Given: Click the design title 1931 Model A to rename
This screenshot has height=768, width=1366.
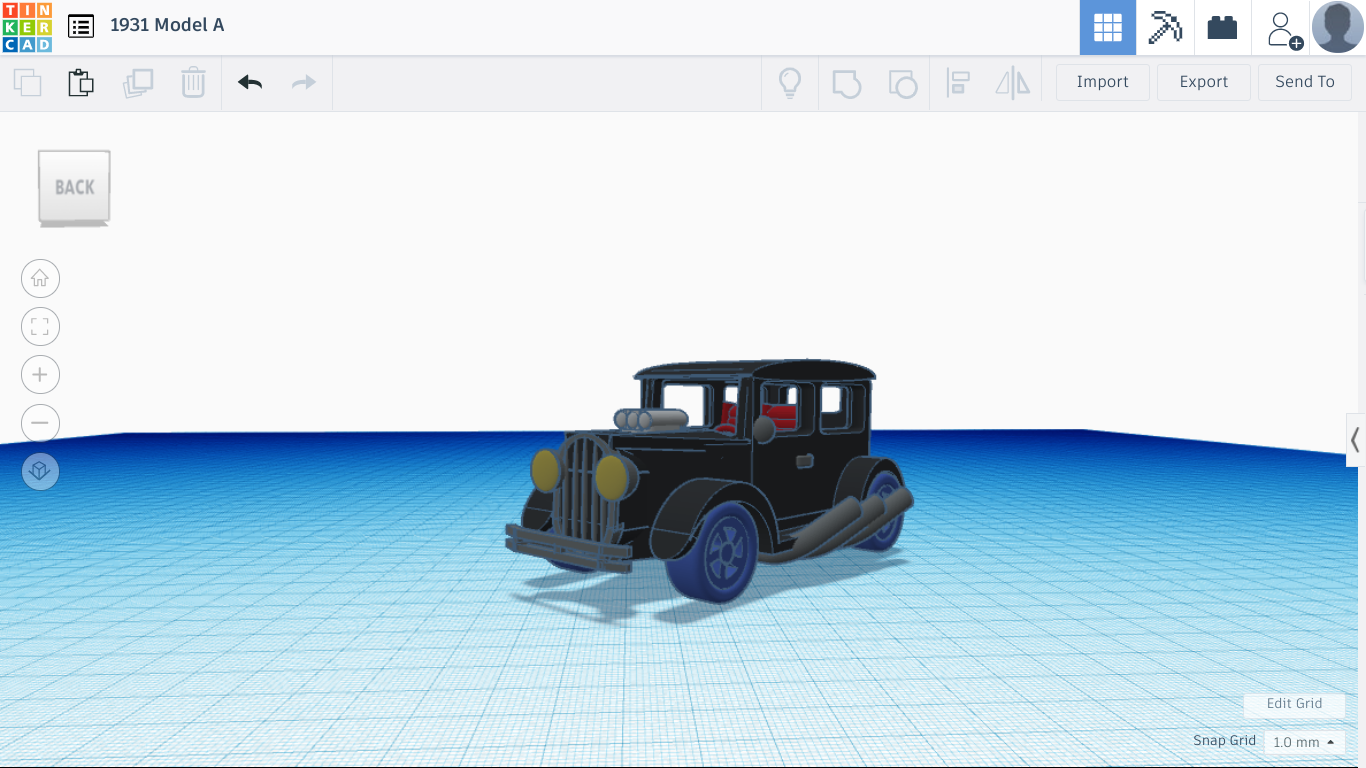Looking at the screenshot, I should (167, 25).
